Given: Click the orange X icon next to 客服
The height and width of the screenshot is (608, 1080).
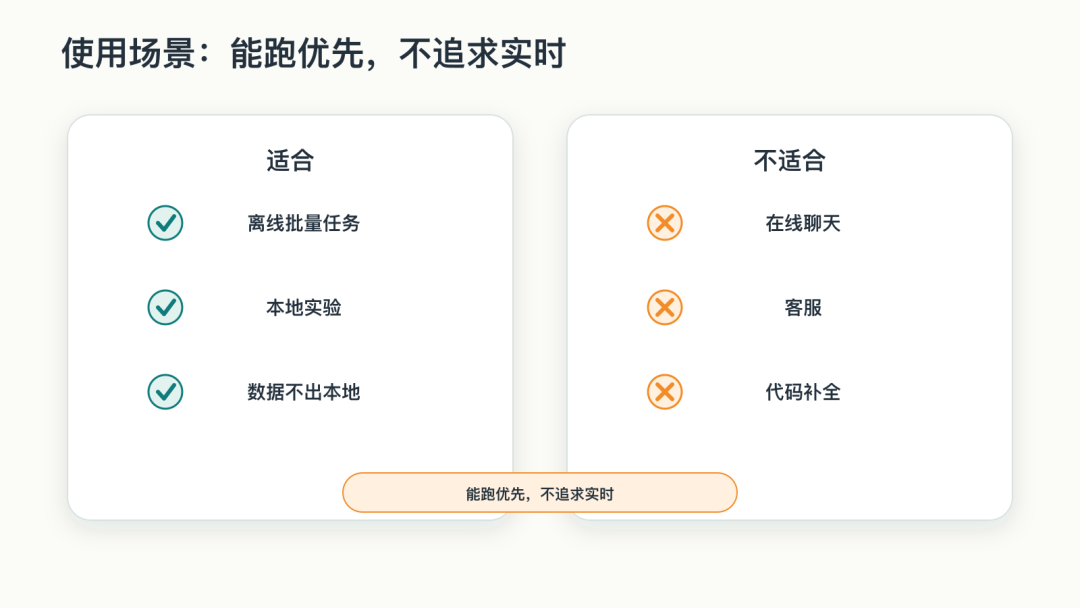Looking at the screenshot, I should (665, 307).
